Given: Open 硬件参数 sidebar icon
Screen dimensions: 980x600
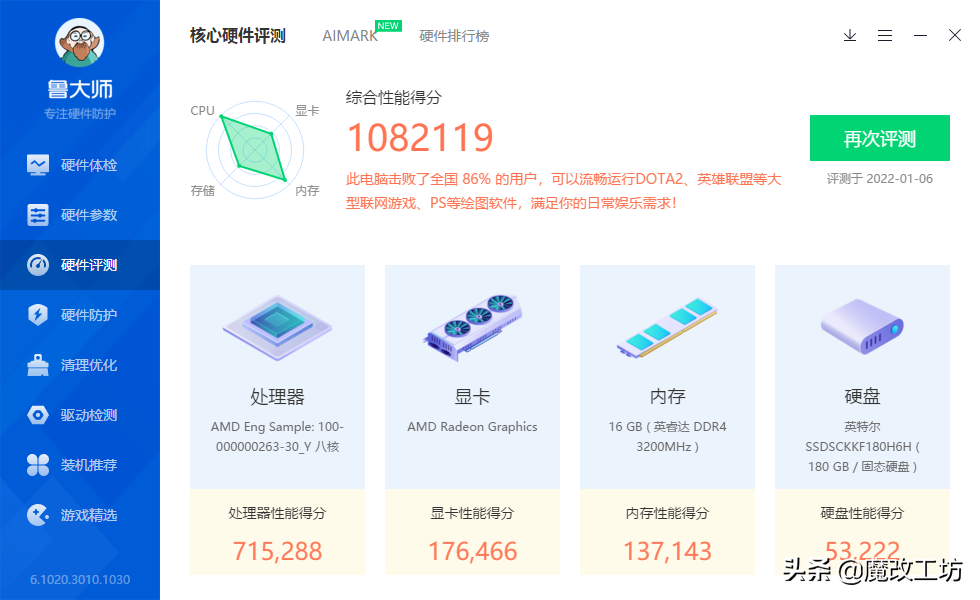Looking at the screenshot, I should point(38,215).
